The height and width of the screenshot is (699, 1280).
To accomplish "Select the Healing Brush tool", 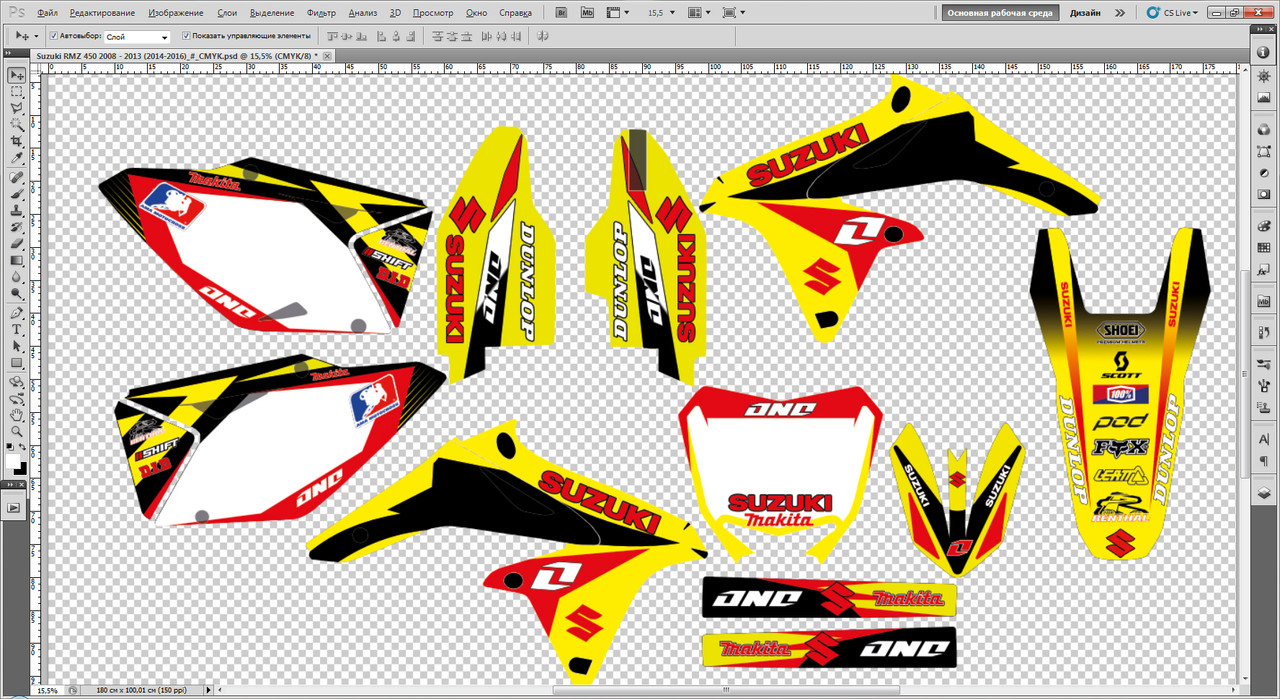I will (17, 178).
